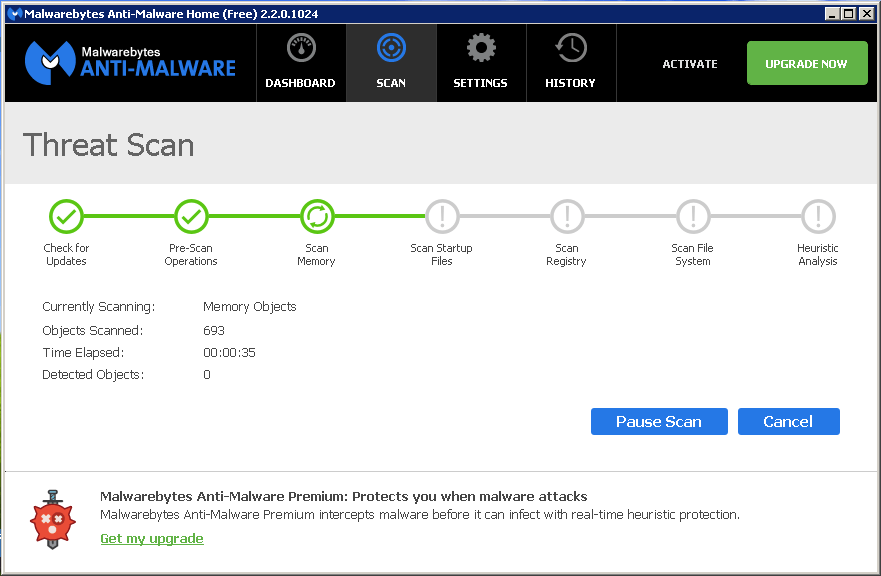Image resolution: width=881 pixels, height=576 pixels.
Task: Click the ACTIVATE link
Action: [690, 64]
